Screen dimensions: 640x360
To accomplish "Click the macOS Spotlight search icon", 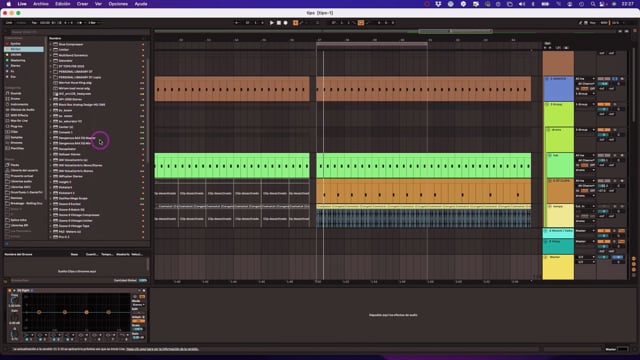I will pos(593,4).
